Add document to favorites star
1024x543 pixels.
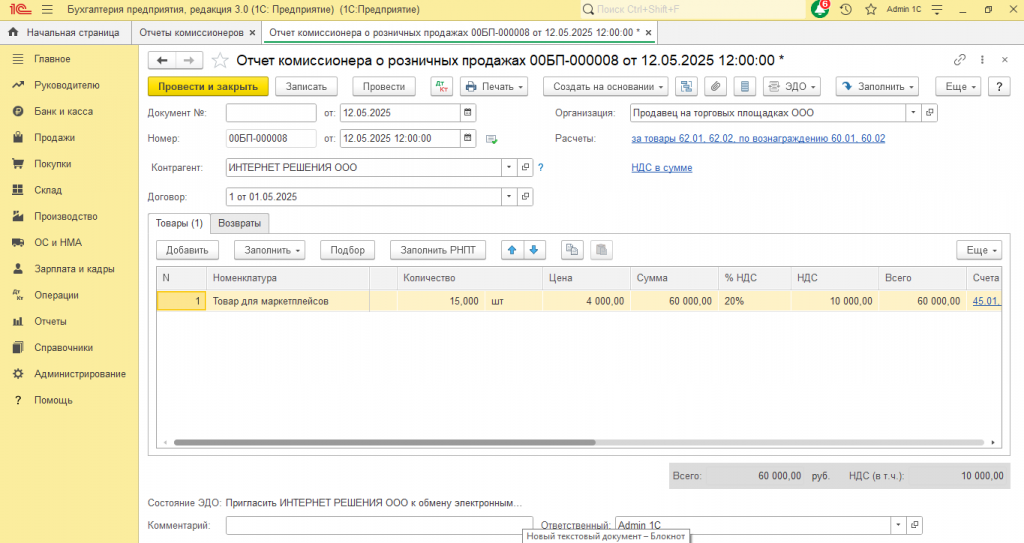tap(220, 61)
